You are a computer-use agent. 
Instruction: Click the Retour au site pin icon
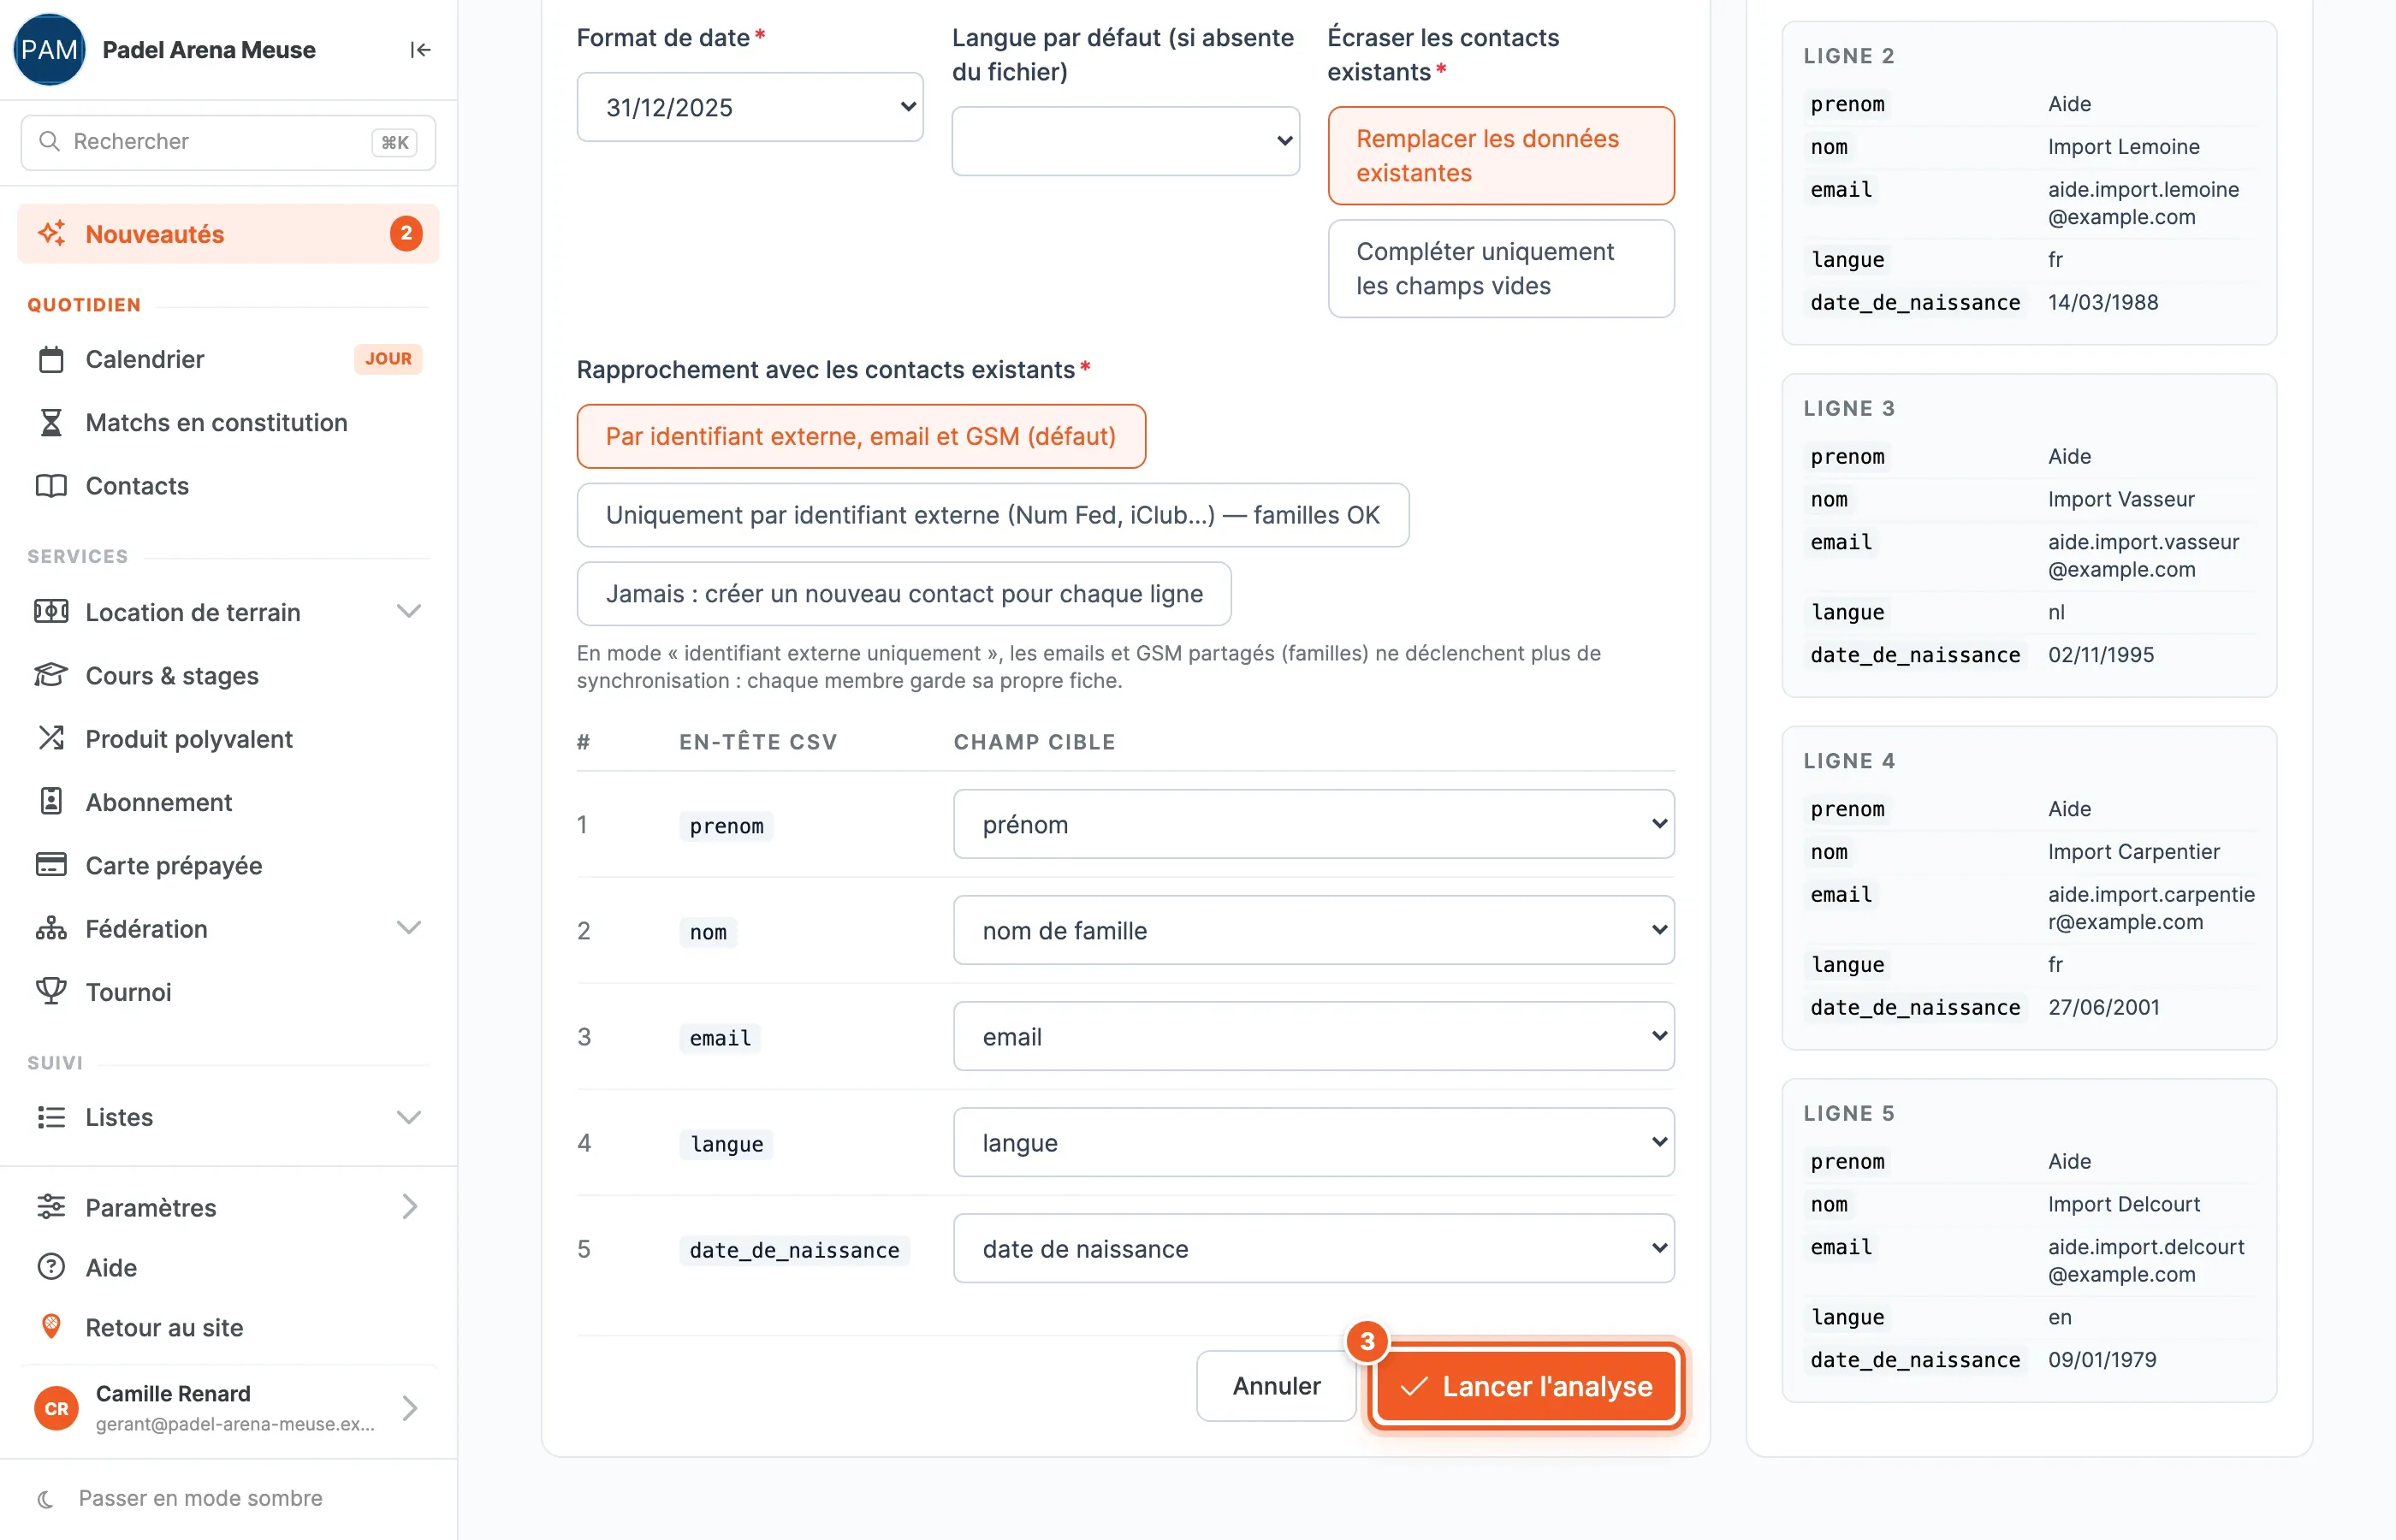coord(51,1327)
